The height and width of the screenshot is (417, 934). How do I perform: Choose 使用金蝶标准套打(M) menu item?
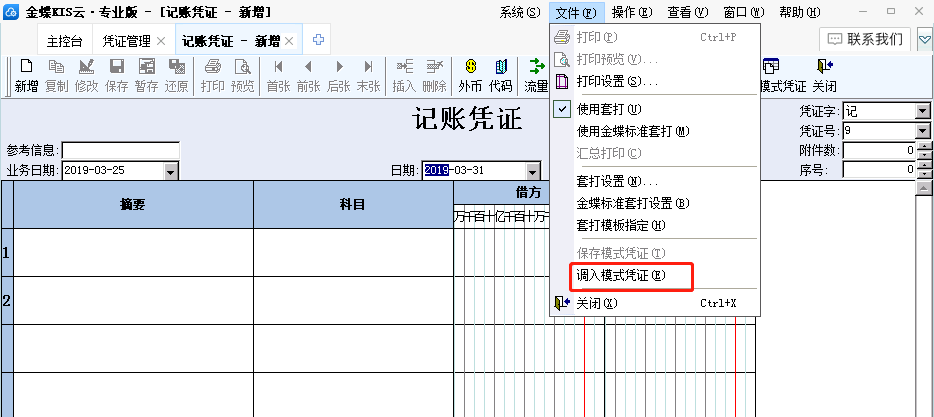pos(654,131)
